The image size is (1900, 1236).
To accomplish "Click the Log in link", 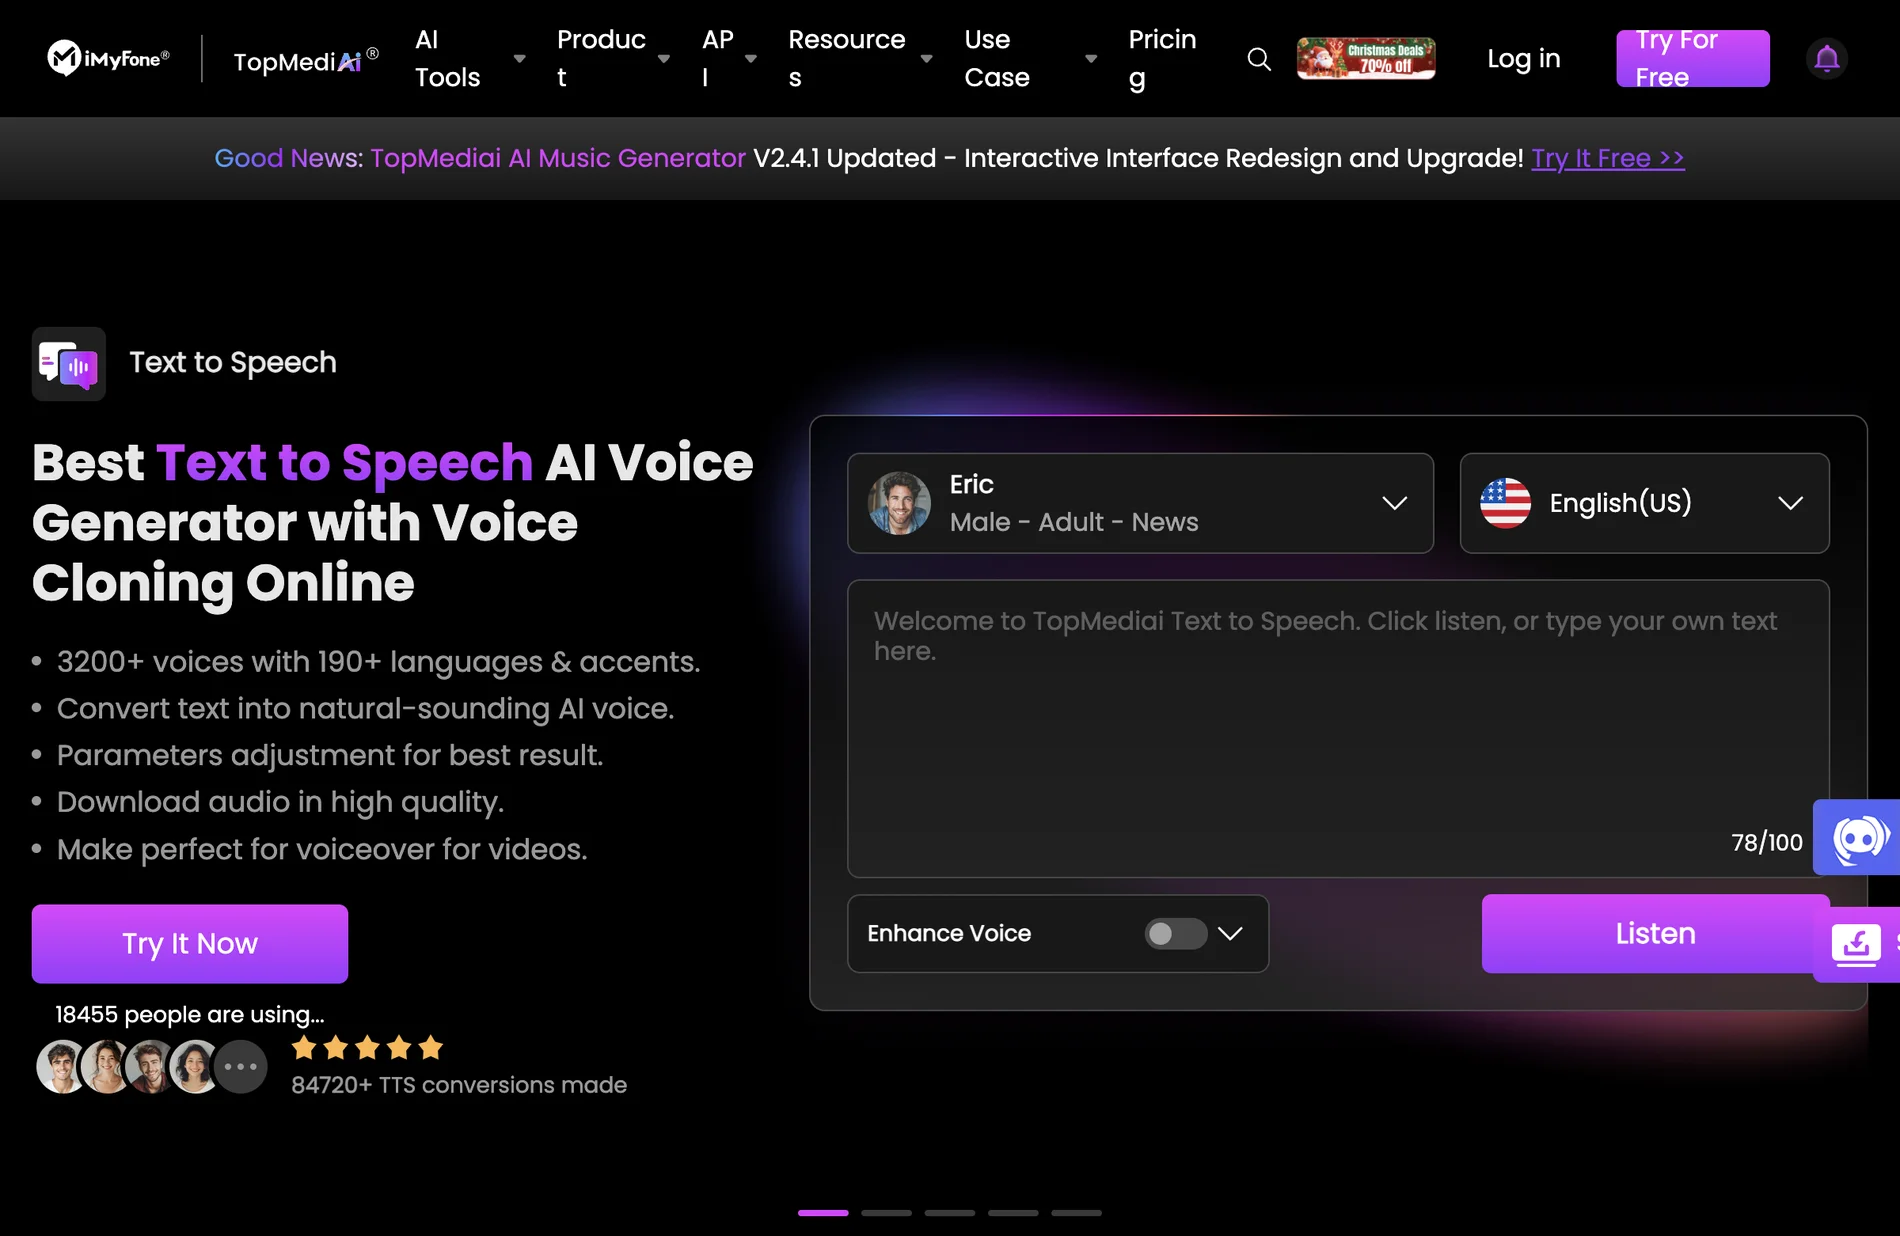I will click(1523, 58).
